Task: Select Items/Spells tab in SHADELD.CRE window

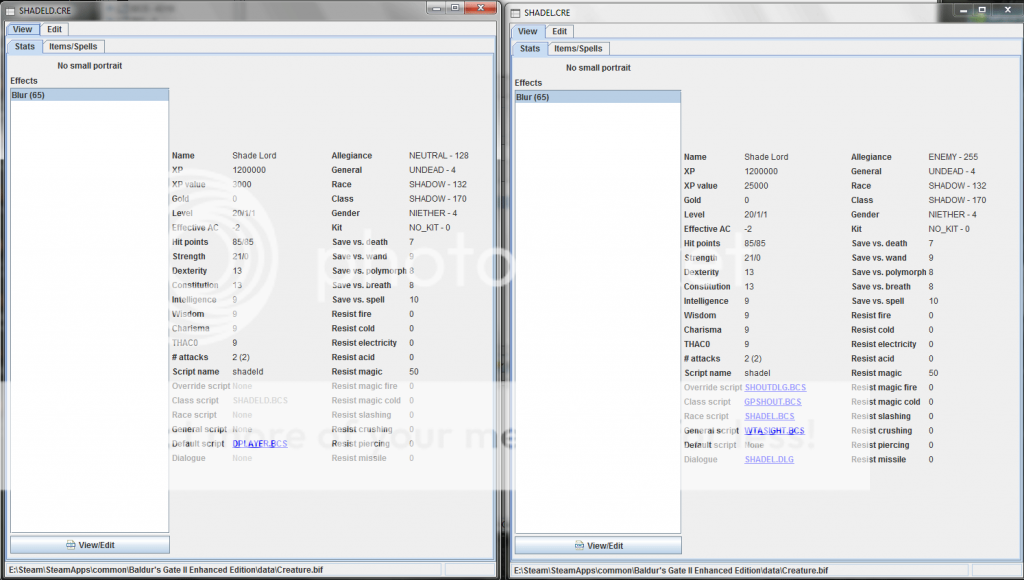Action: point(74,46)
